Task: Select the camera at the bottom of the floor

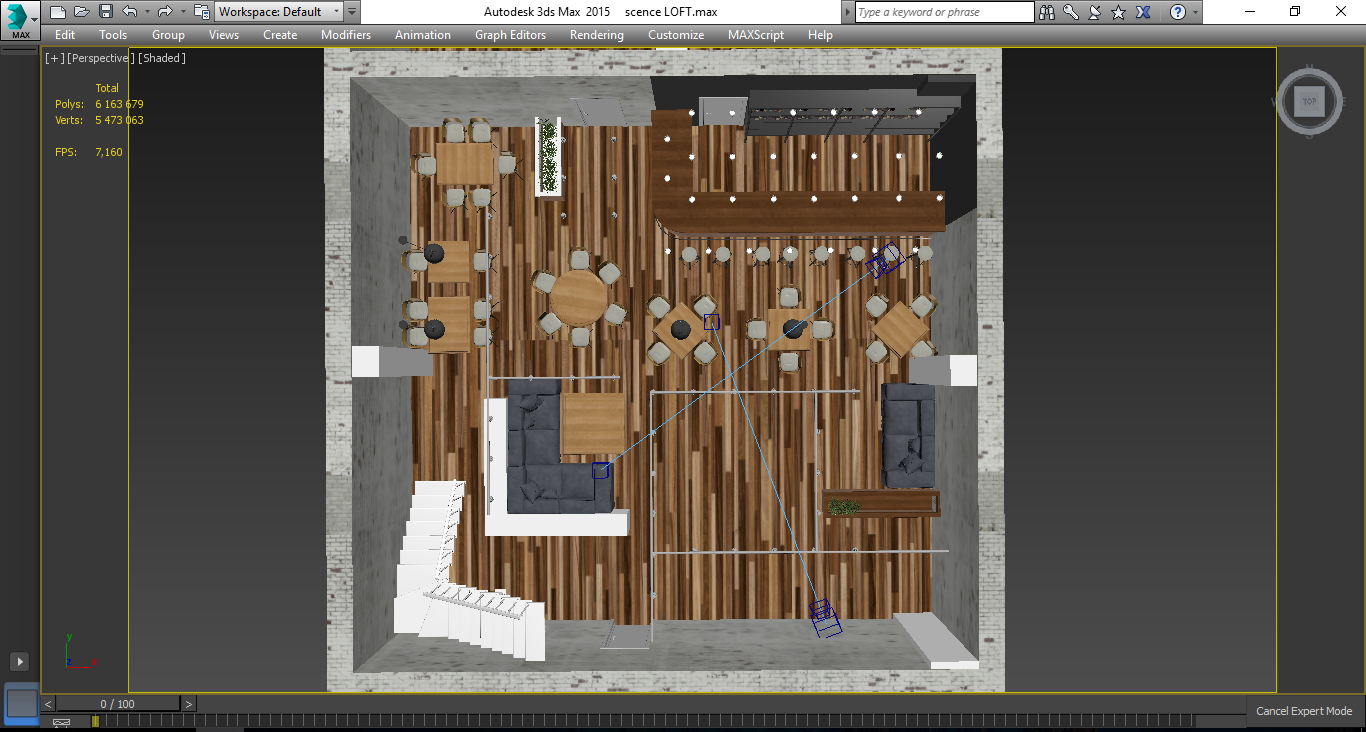Action: [825, 618]
